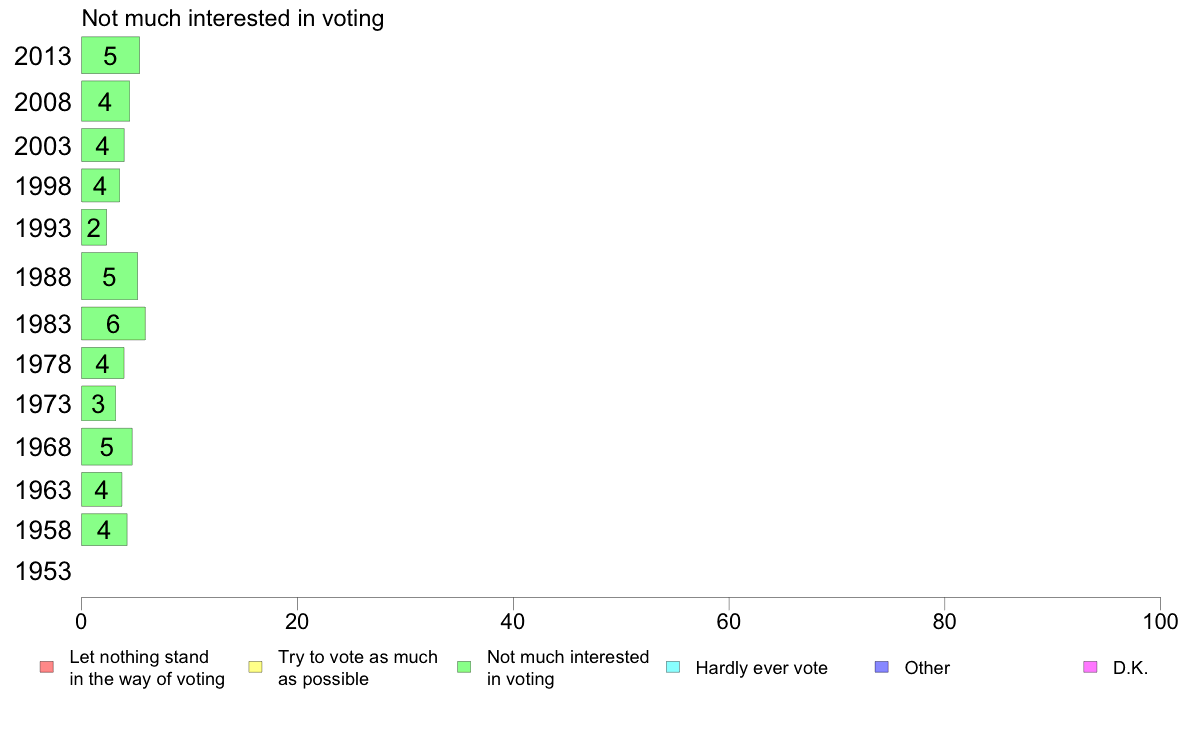The image size is (1188, 736).
Task: Click the 'Other' legend label
Action: click(927, 668)
